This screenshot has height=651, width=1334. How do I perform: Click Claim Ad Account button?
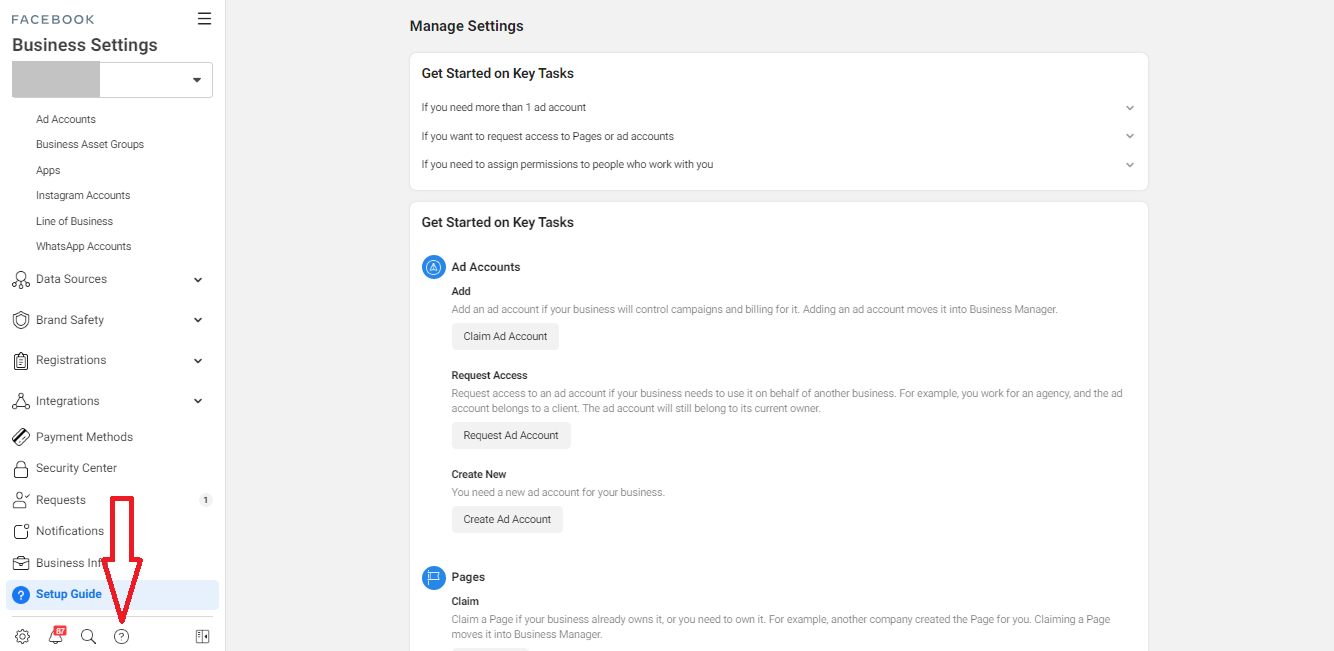point(505,336)
